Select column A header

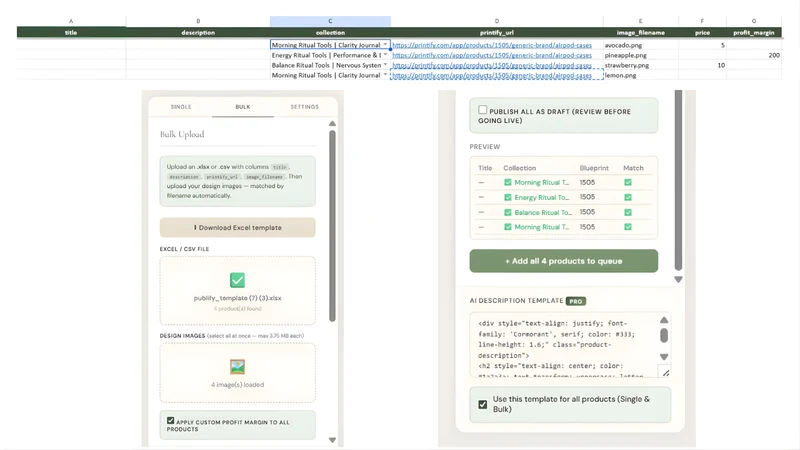(71, 21)
